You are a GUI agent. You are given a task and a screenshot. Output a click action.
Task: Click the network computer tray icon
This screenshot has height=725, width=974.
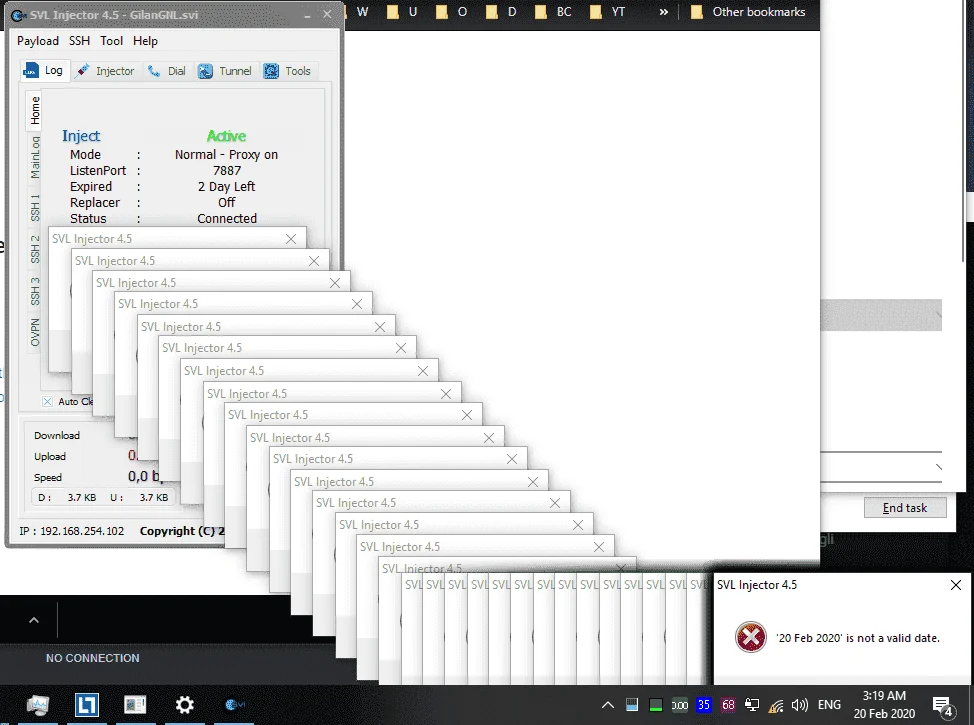pos(752,704)
